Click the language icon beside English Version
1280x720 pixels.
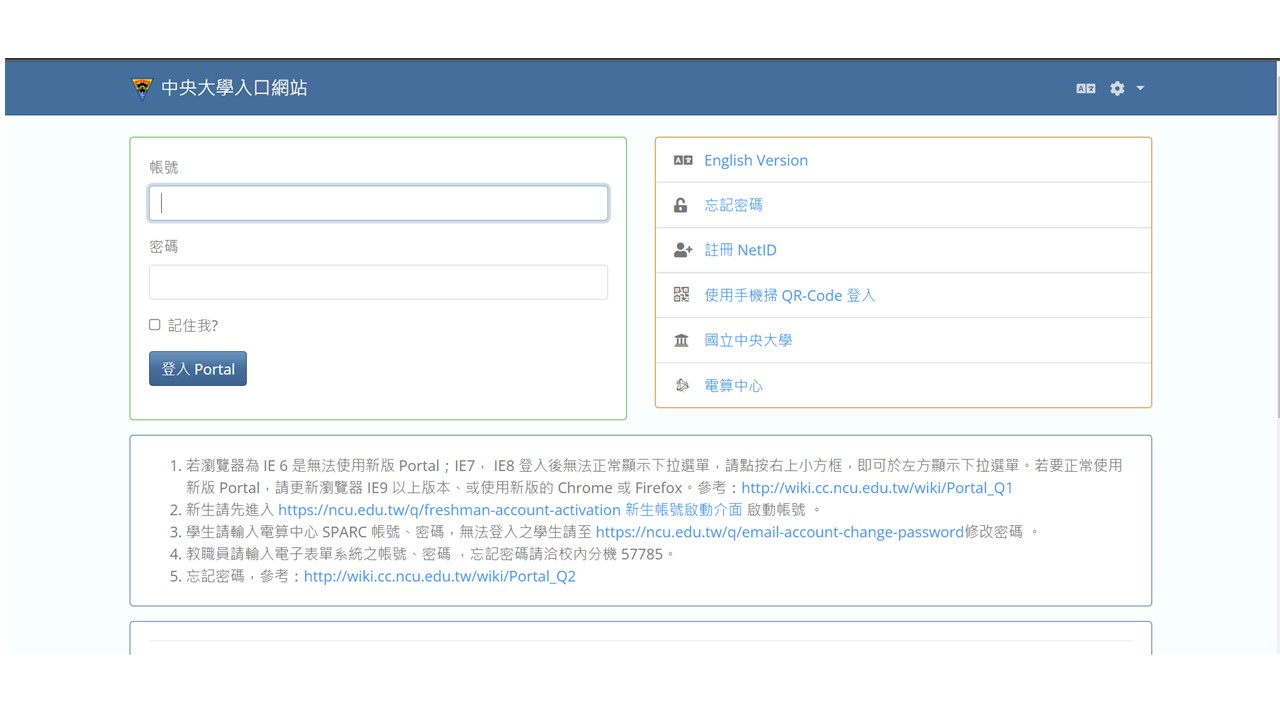click(682, 160)
